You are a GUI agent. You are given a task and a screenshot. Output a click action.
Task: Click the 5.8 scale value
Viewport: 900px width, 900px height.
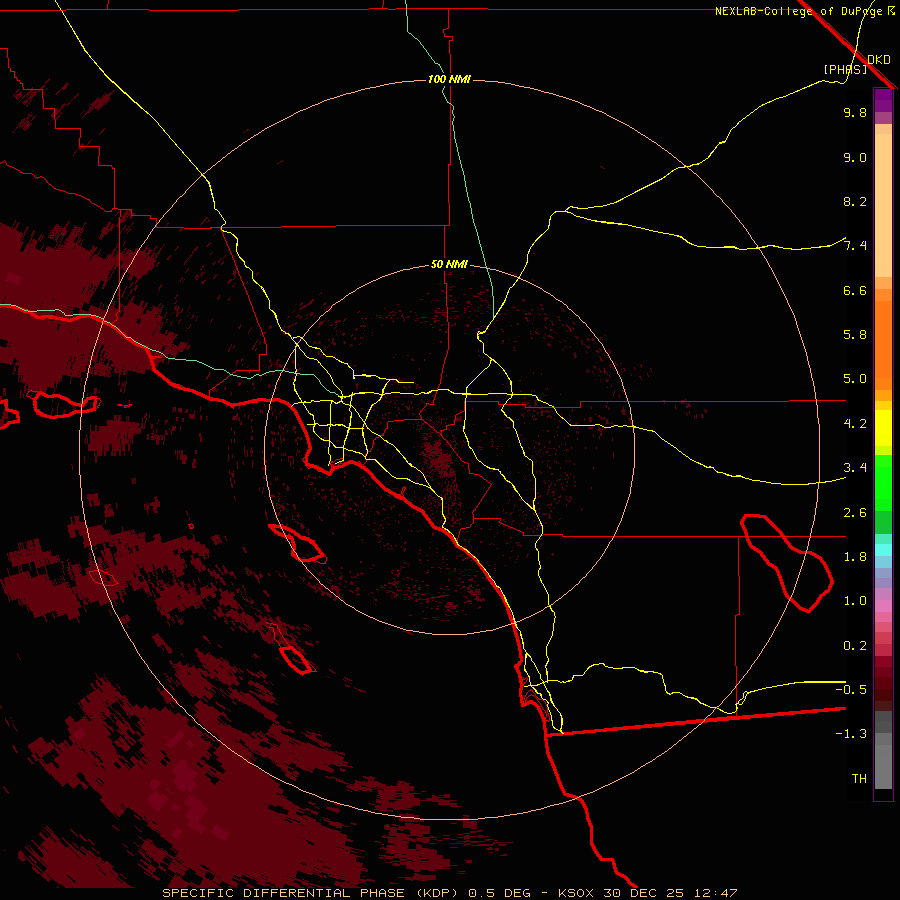pyautogui.click(x=855, y=334)
